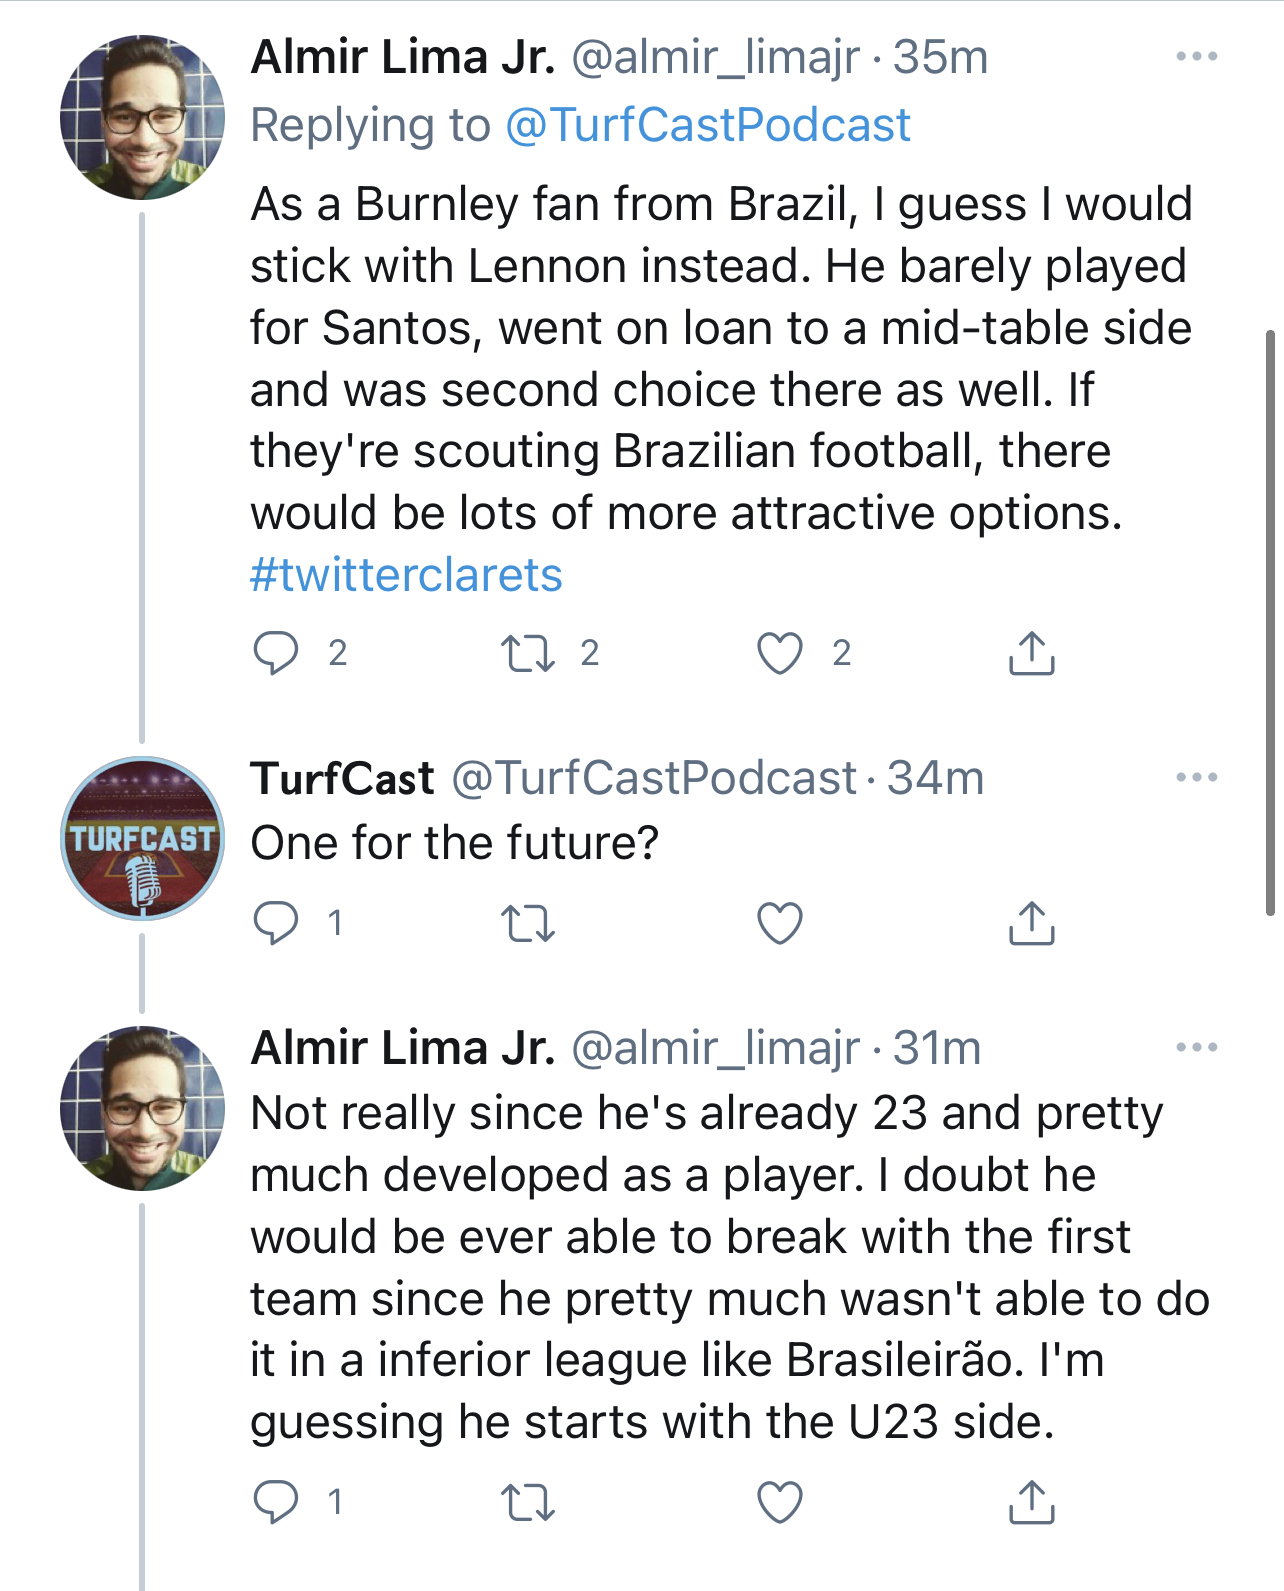Like TurfCast's 'One for the future?' tweet
This screenshot has height=1591, width=1284.
780,922
